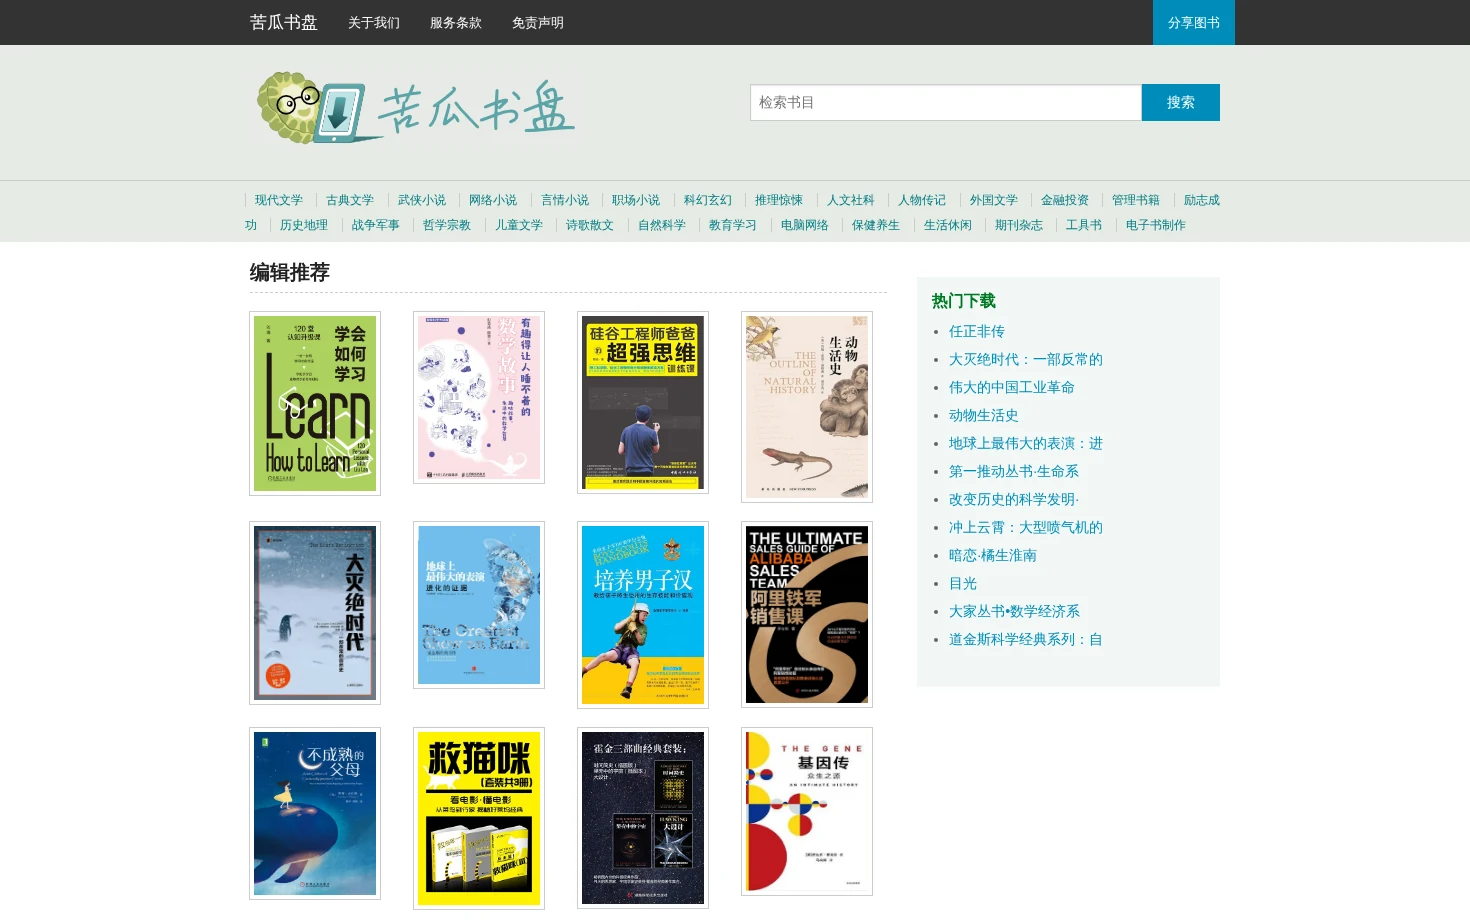
Task: Open hot download 暗恋·橘生淮南
Action: (993, 555)
